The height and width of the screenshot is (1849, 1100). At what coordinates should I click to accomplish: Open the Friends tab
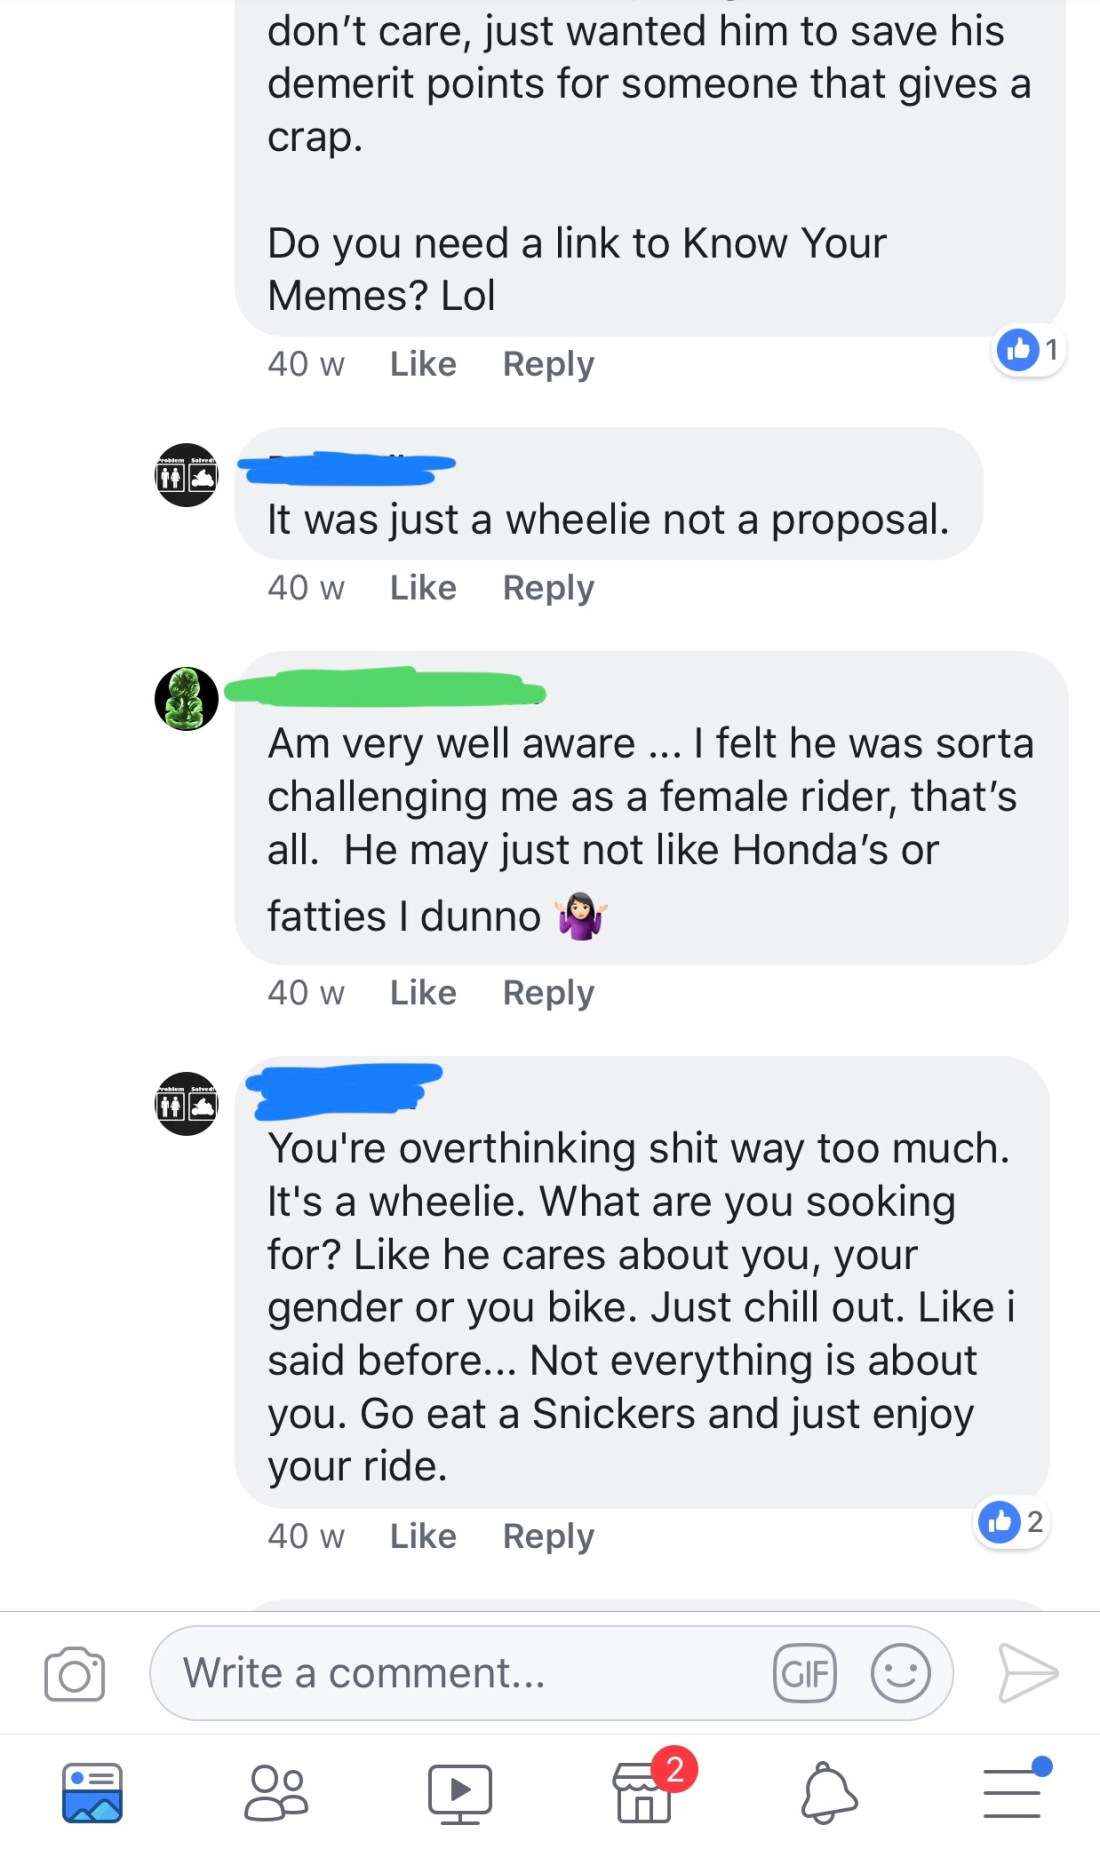pyautogui.click(x=276, y=1792)
